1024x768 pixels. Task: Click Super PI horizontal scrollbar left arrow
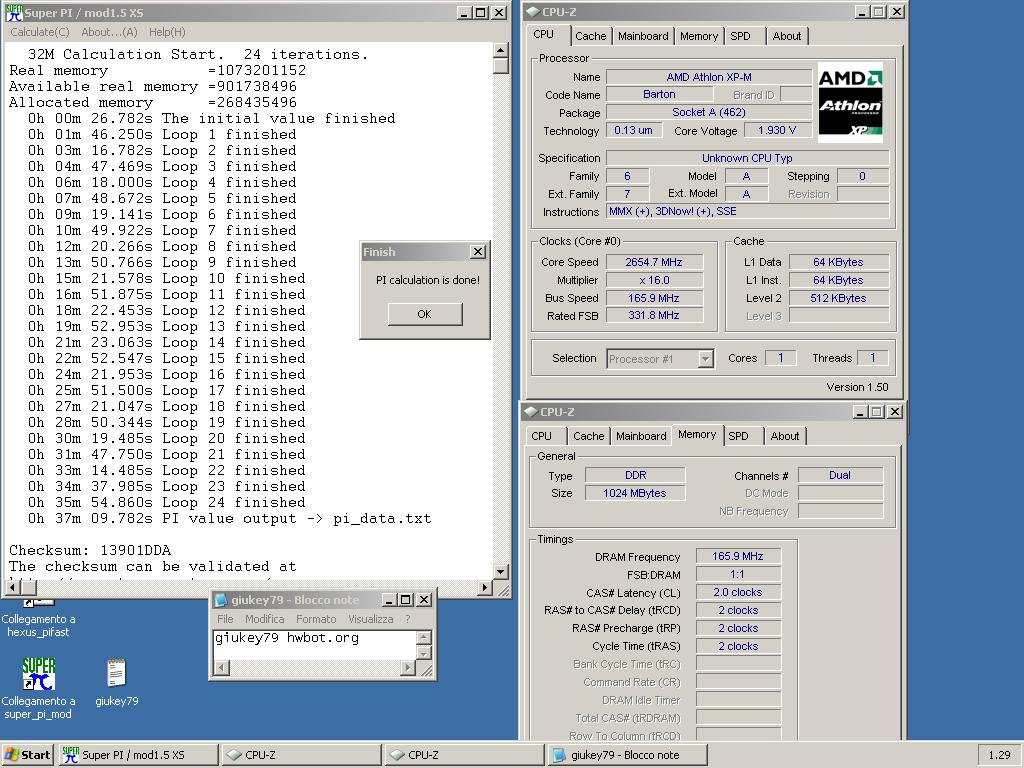click(x=12, y=588)
